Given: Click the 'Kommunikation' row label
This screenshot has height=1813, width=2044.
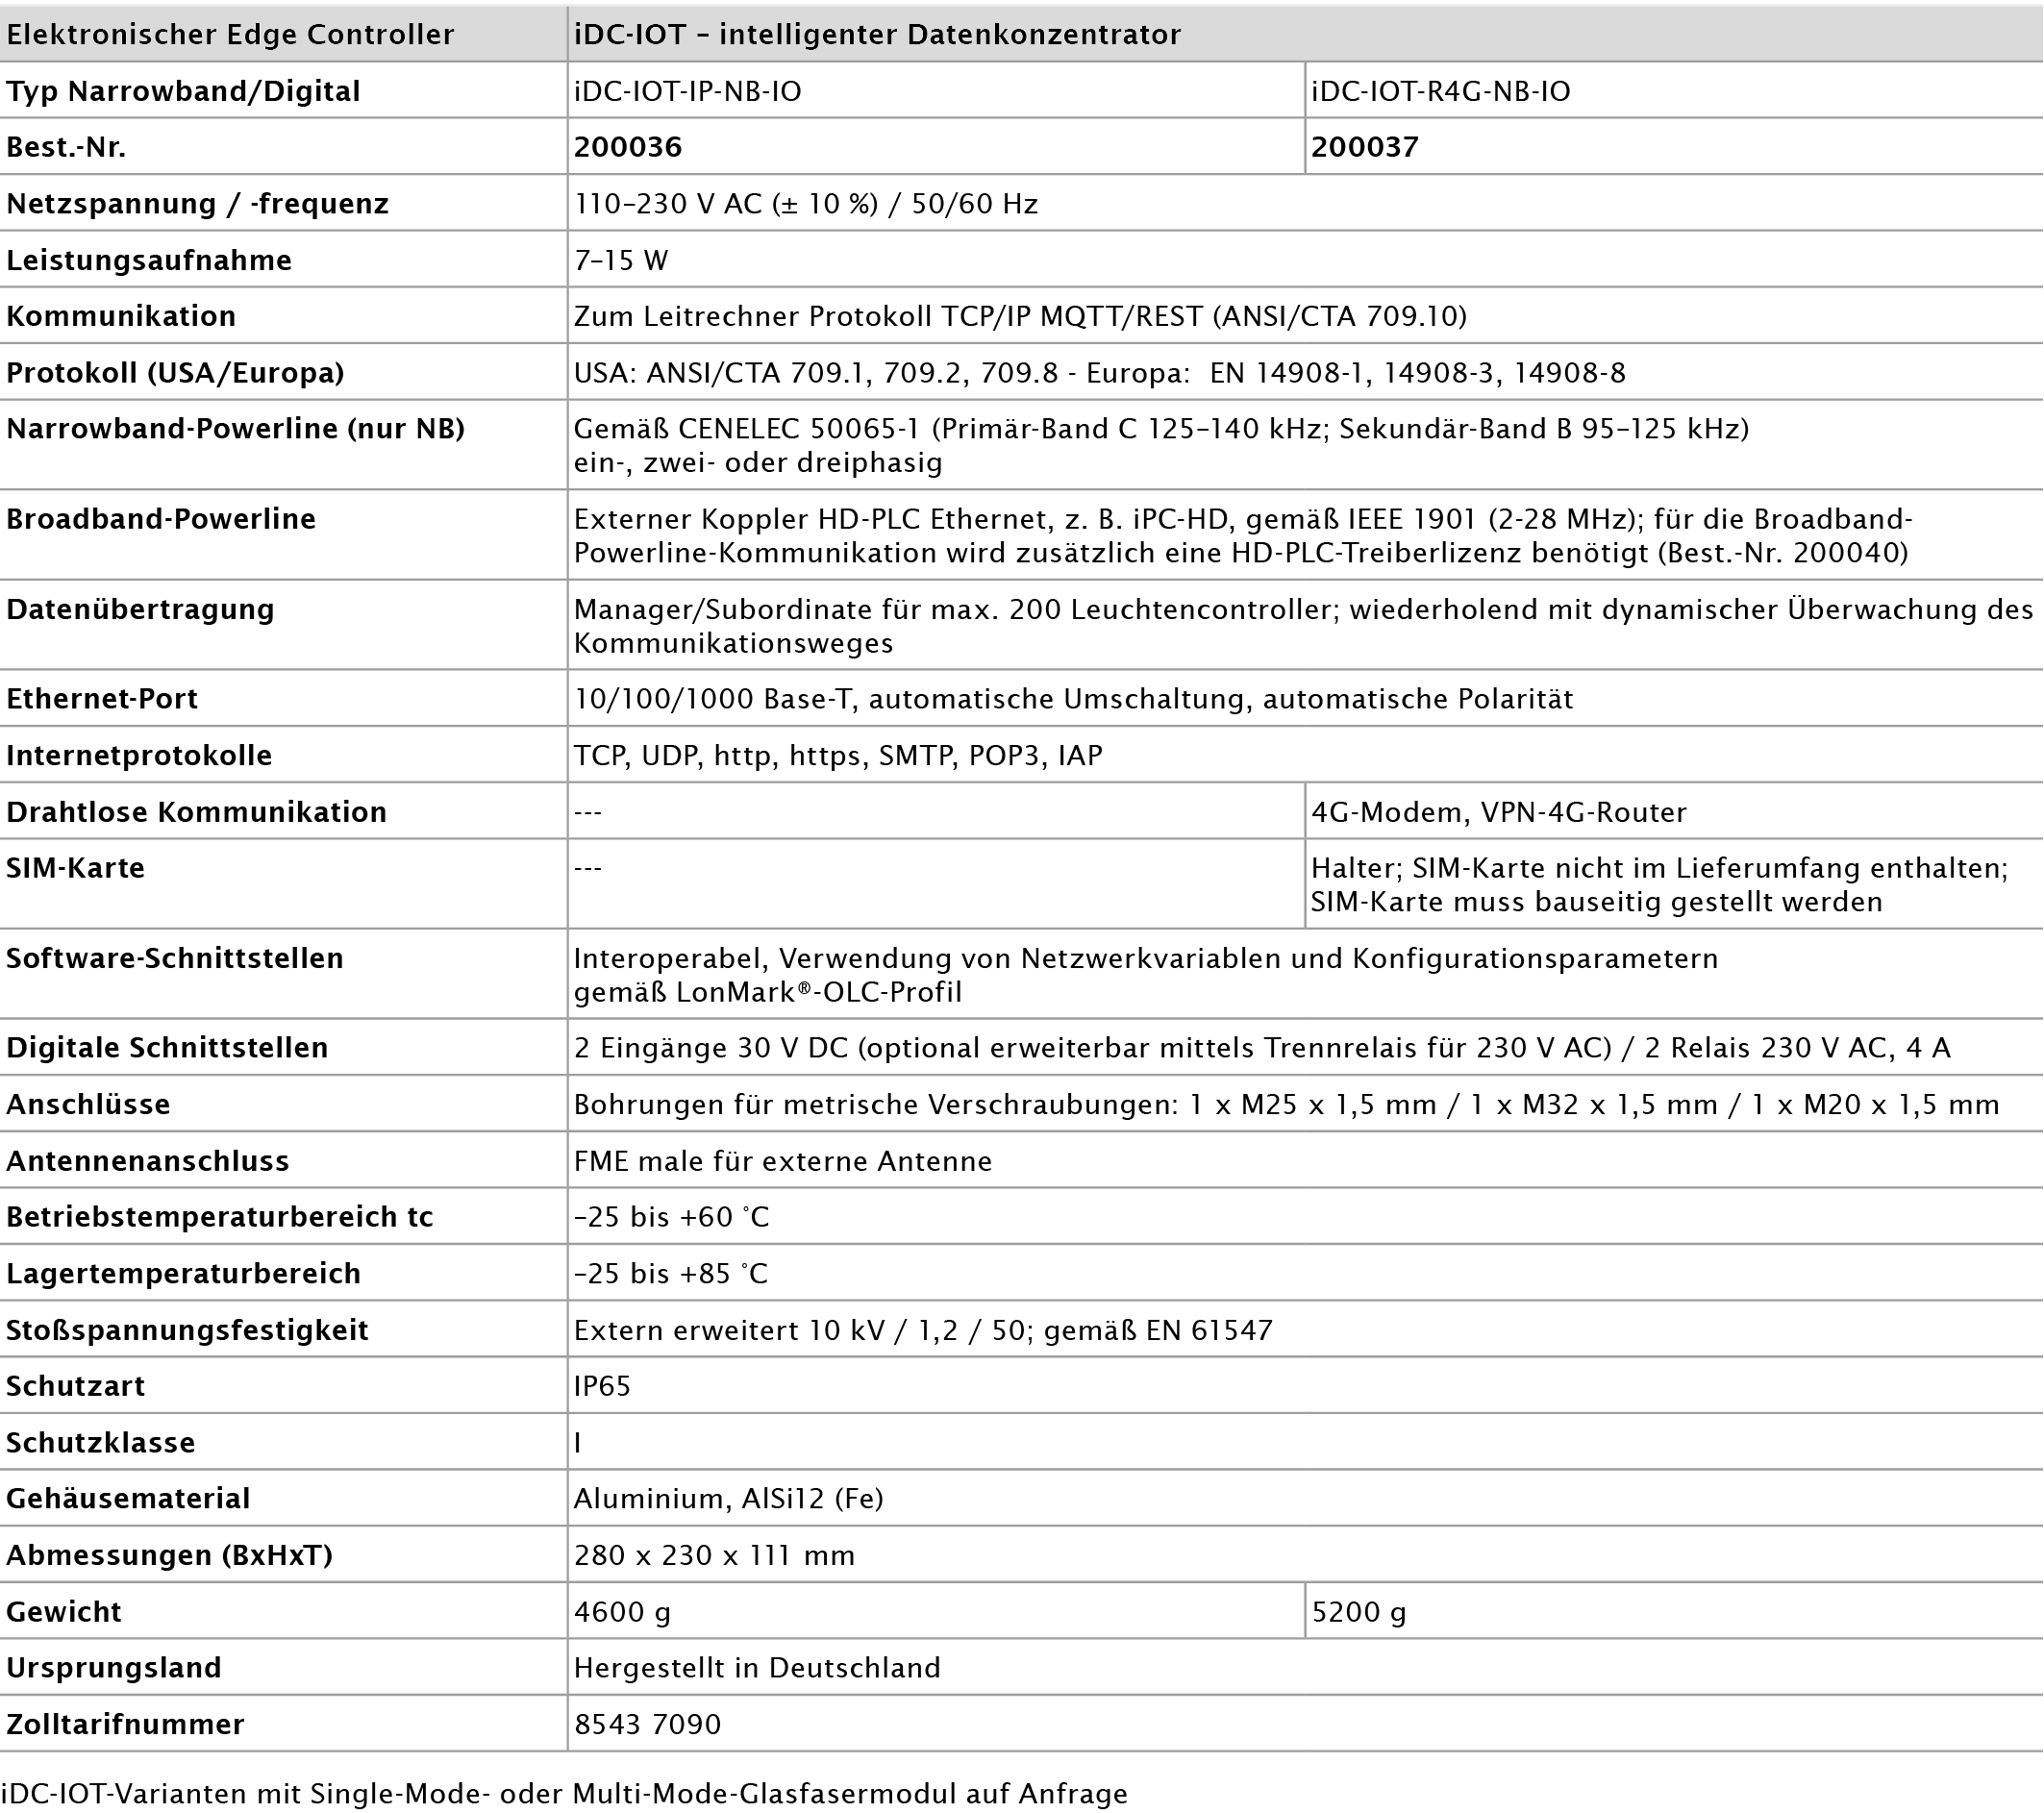Looking at the screenshot, I should coord(121,316).
